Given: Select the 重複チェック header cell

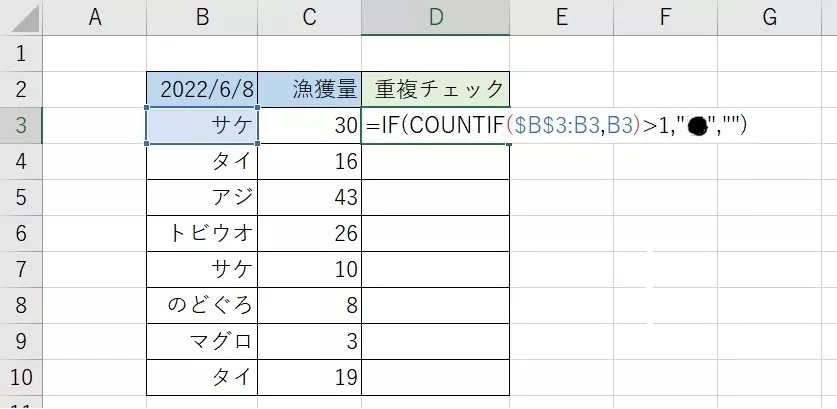Looking at the screenshot, I should [435, 89].
